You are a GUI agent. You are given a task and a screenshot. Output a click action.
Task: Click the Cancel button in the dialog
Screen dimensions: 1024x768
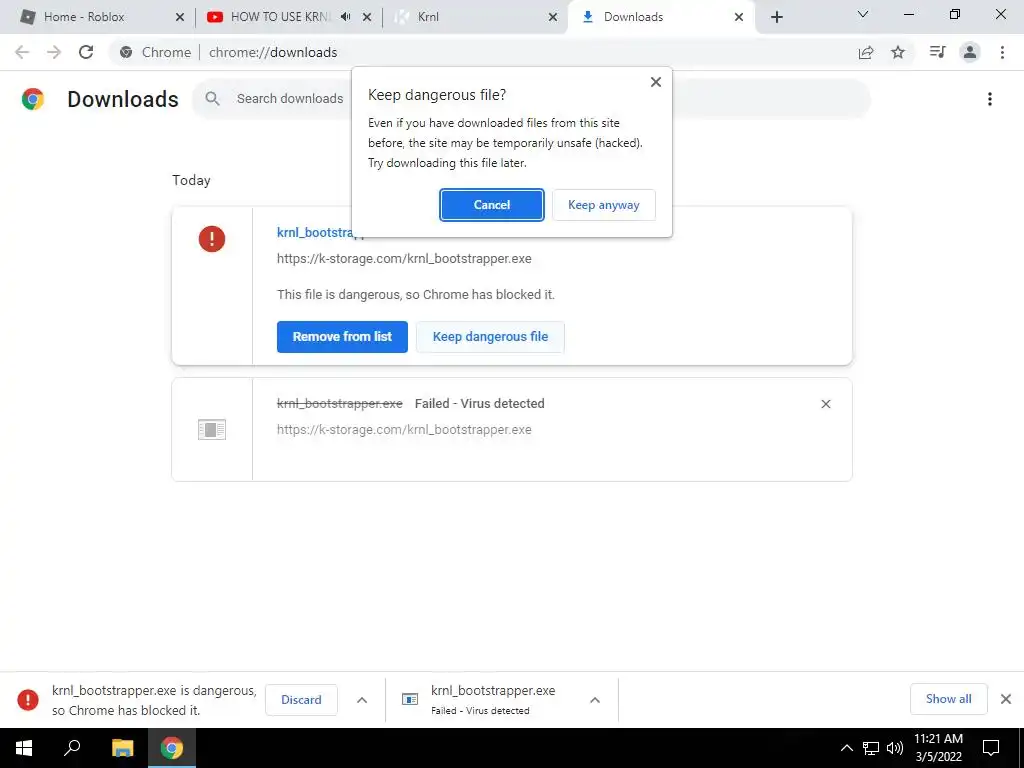coord(491,205)
